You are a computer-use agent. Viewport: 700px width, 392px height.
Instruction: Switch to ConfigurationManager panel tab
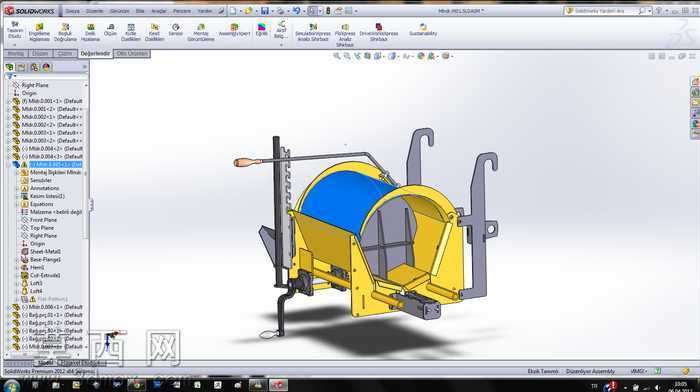34,67
